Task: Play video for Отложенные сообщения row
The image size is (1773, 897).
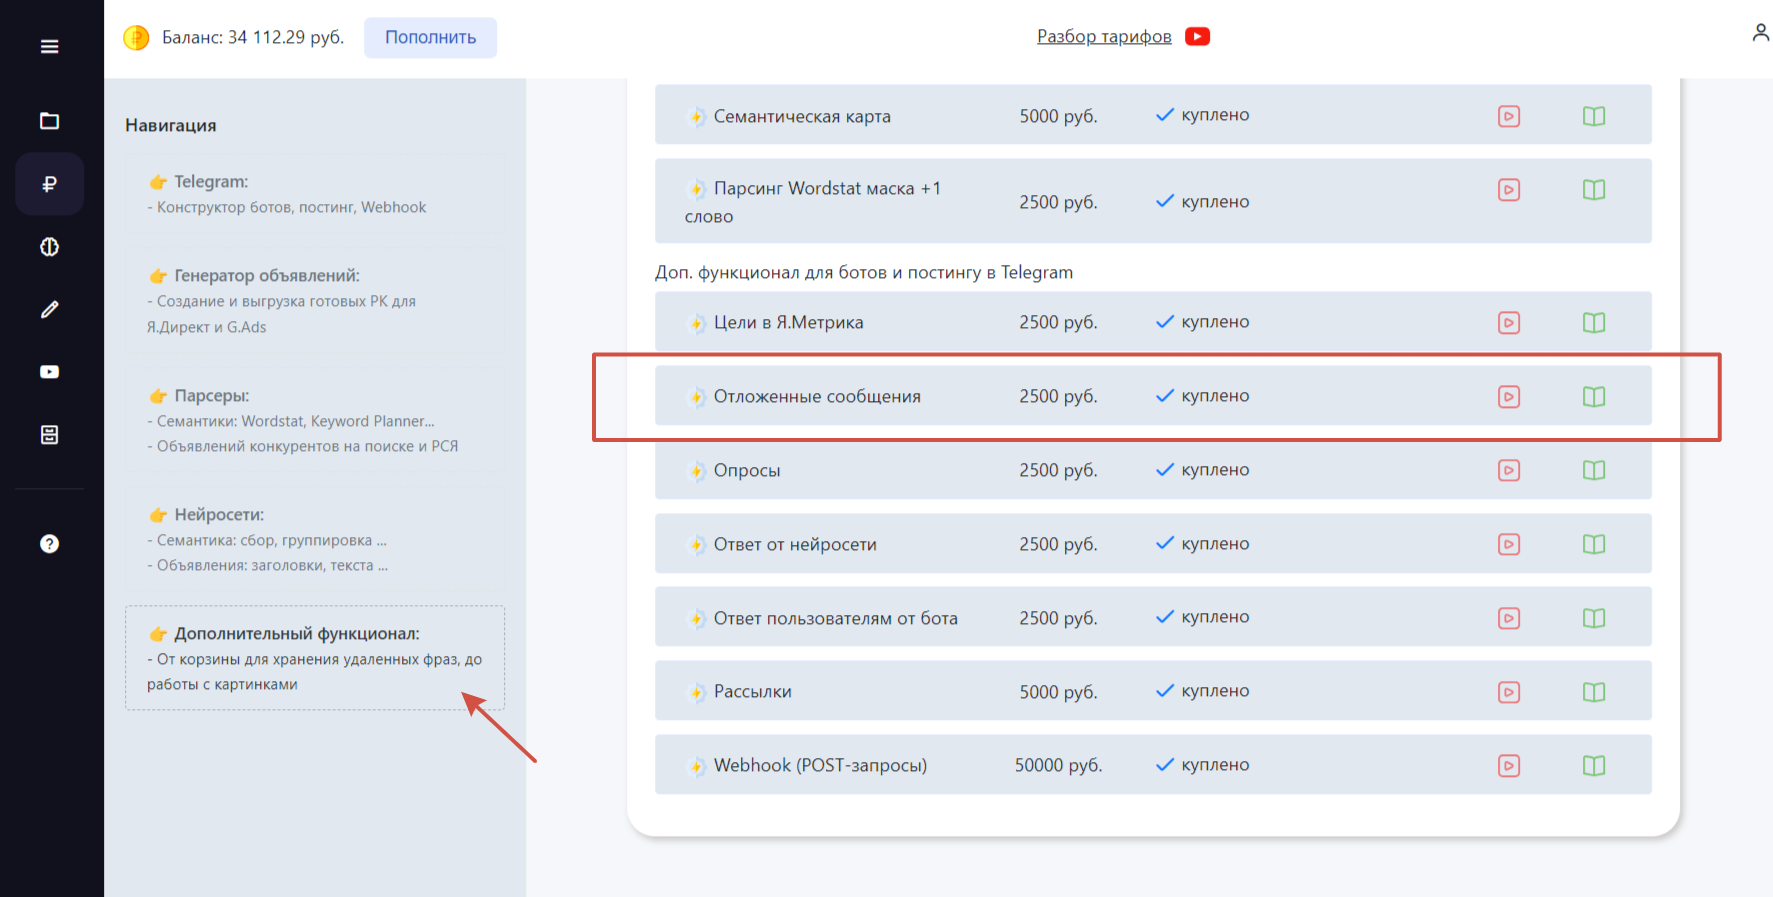Action: 1509,397
